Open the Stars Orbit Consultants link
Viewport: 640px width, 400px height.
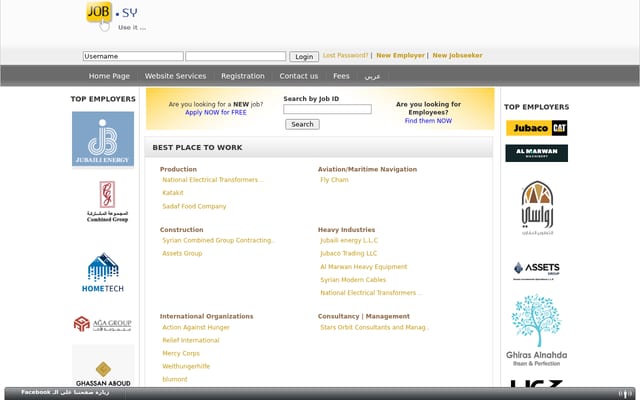[375, 327]
